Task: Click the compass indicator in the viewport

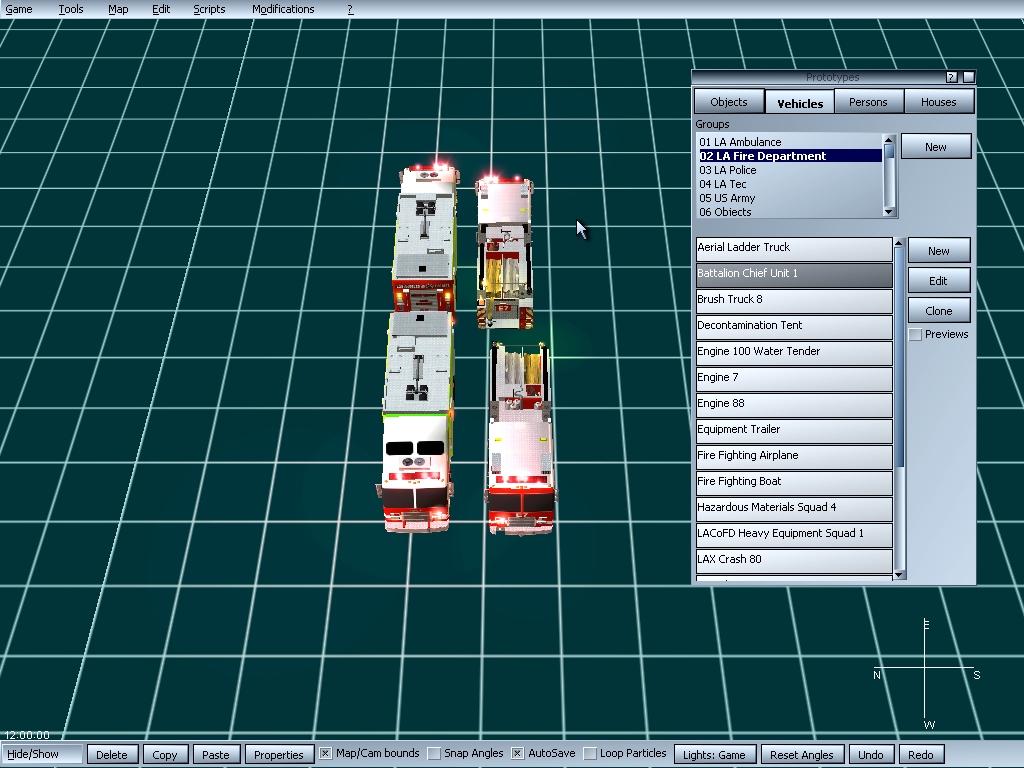Action: pos(927,674)
